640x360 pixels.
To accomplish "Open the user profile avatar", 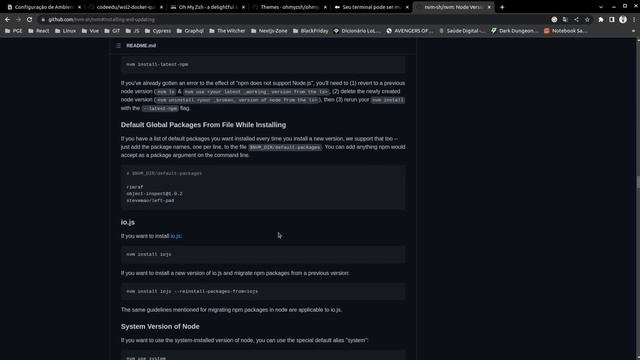I will click(x=623, y=20).
